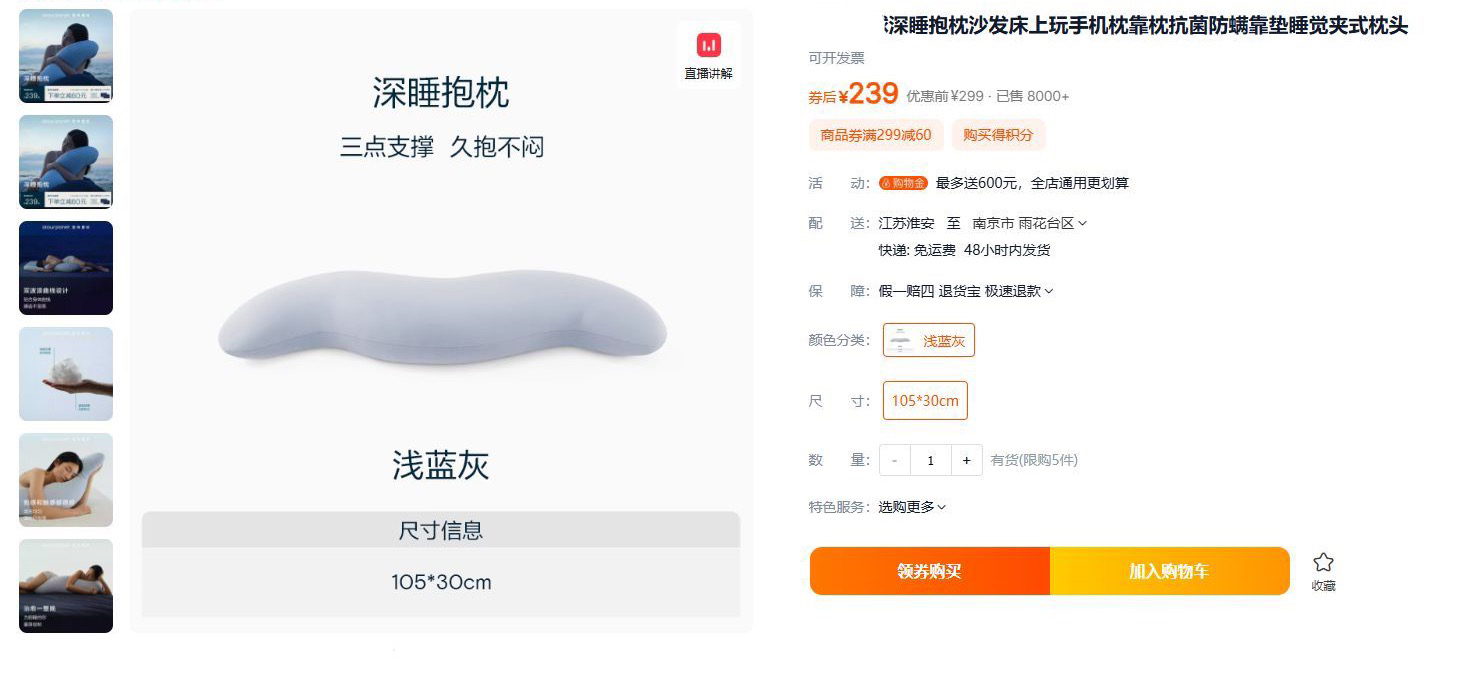
Task: Click the quantity input field
Action: 930,460
